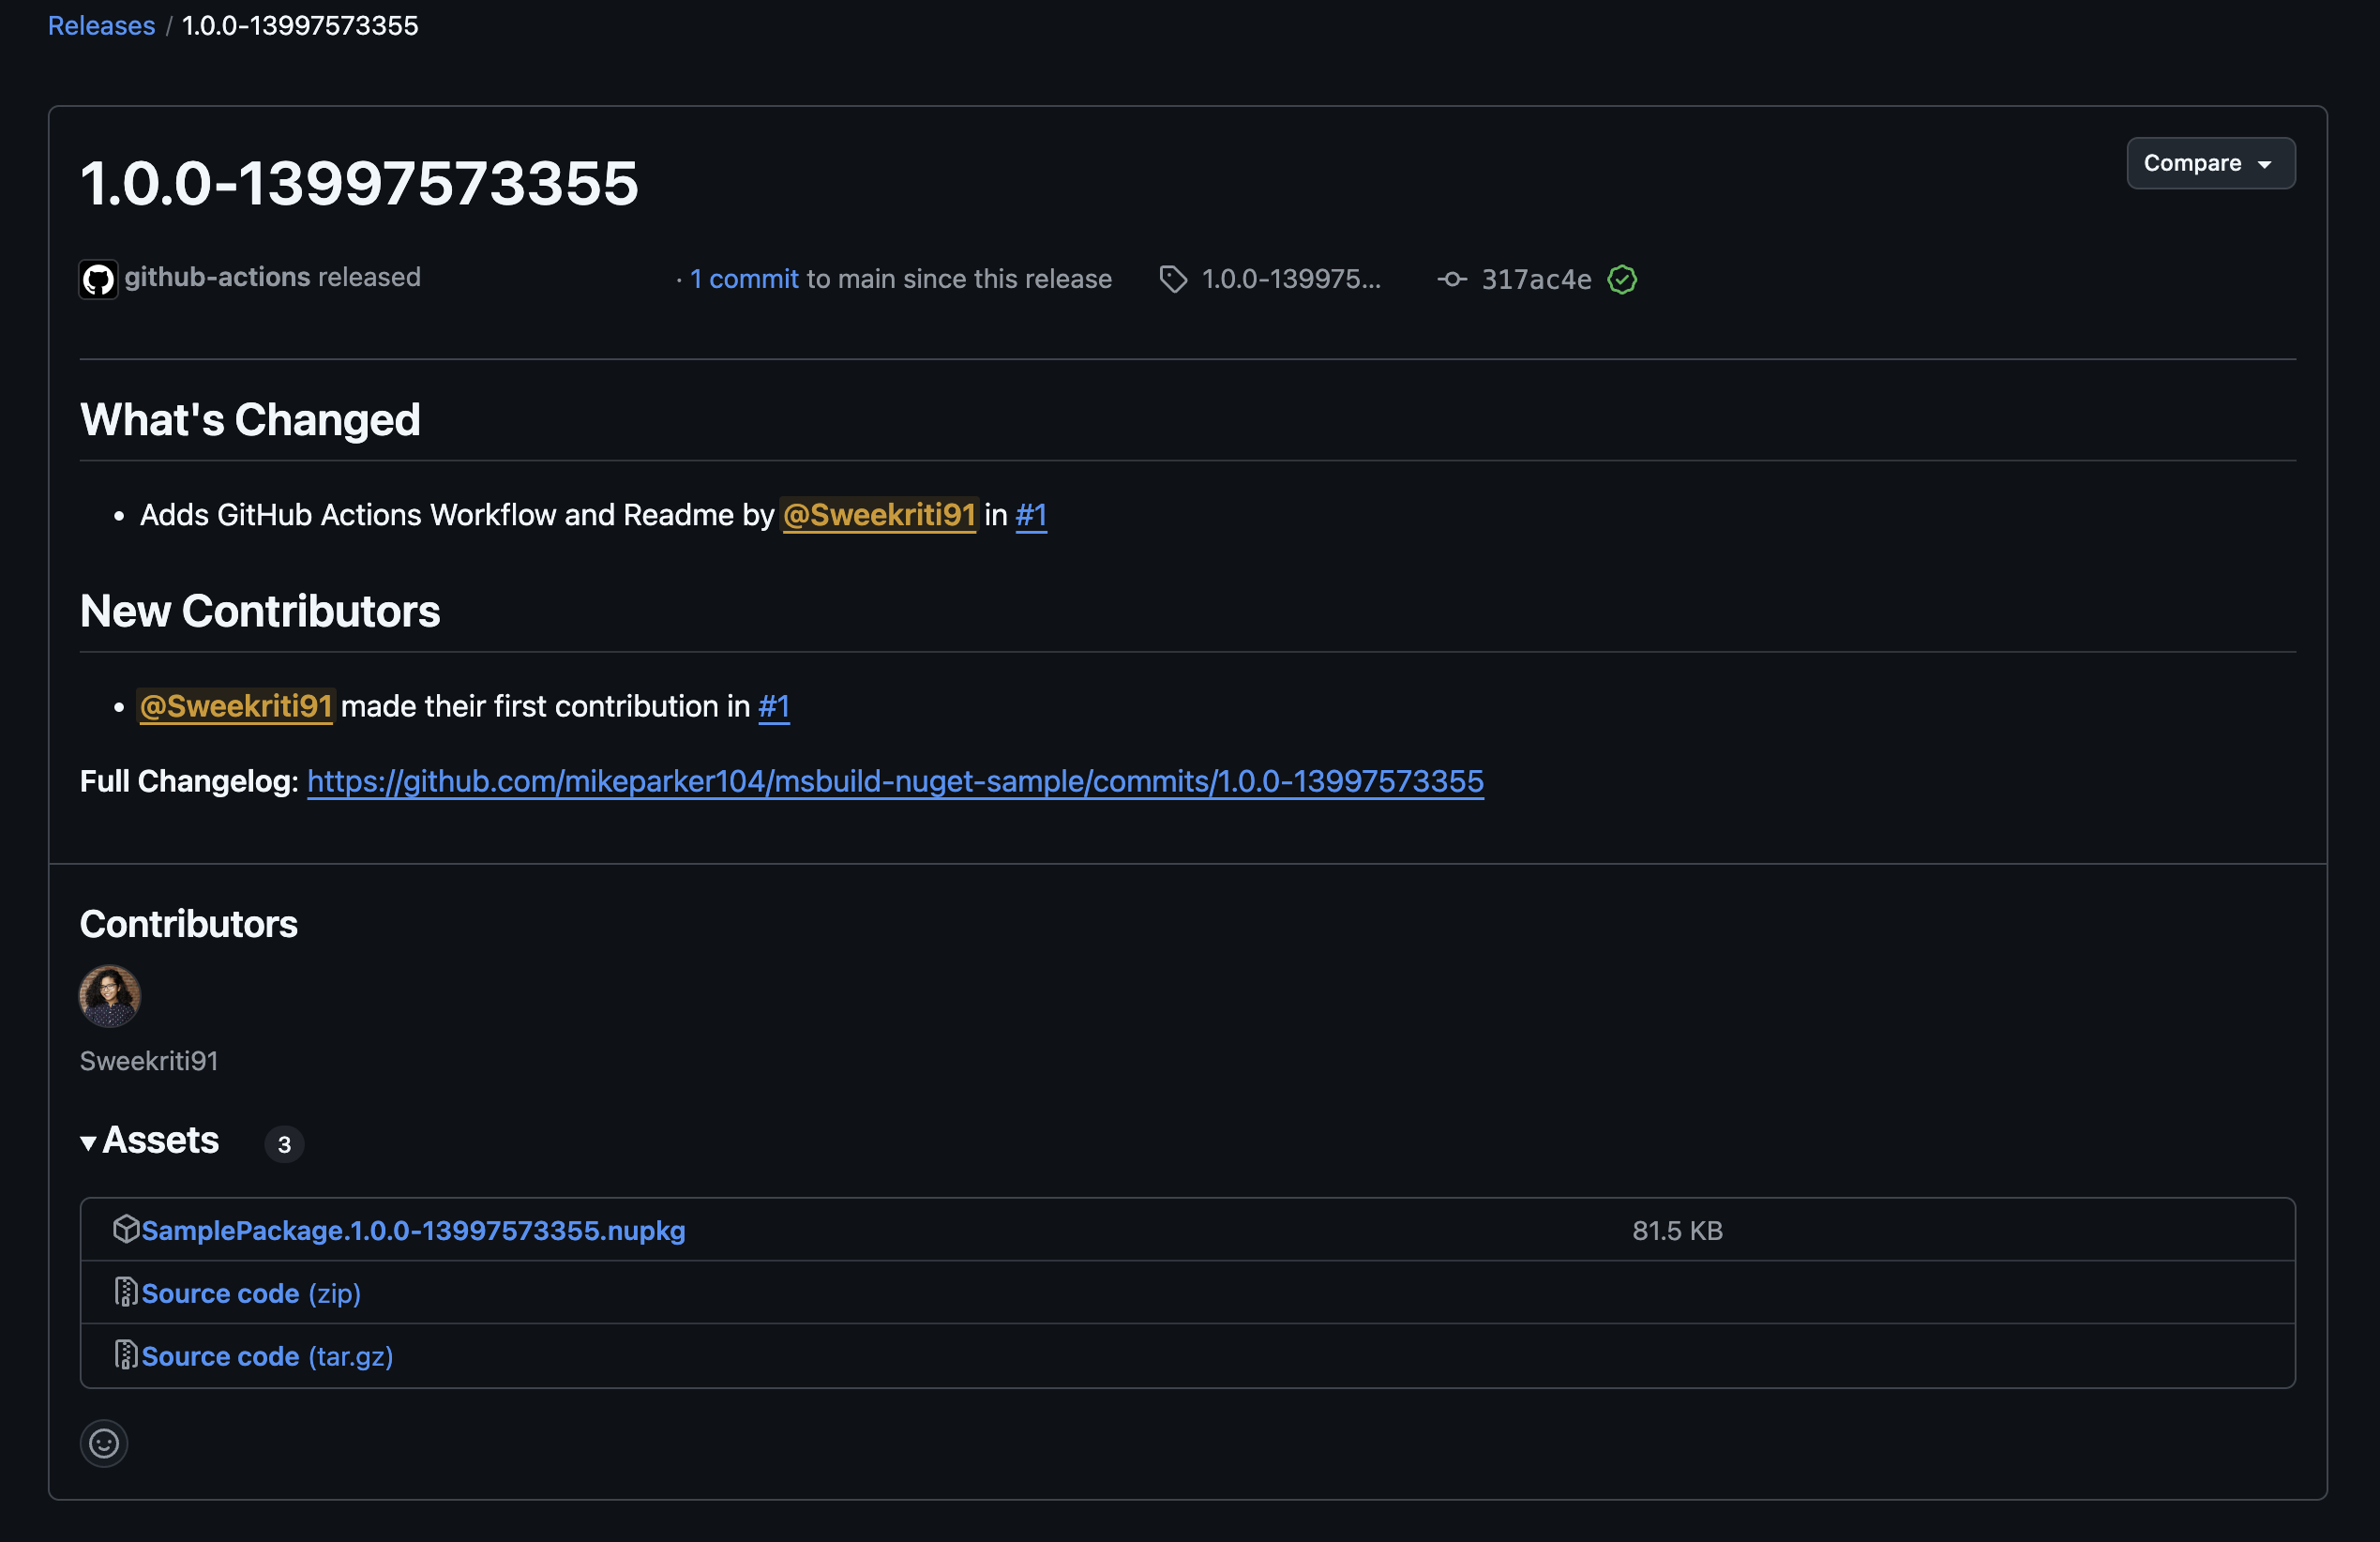The height and width of the screenshot is (1542, 2380).
Task: Click the github-actions avatar icon
Action: pos(98,279)
